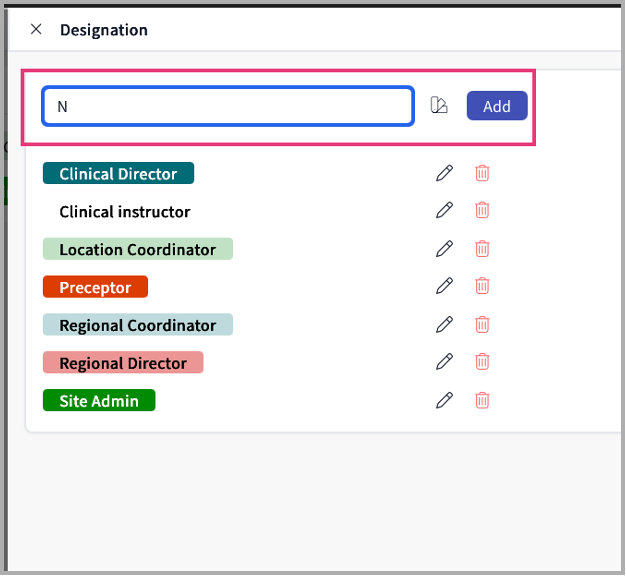Delete the Site Admin designation
Viewport: 626px width, 576px height.
[482, 400]
